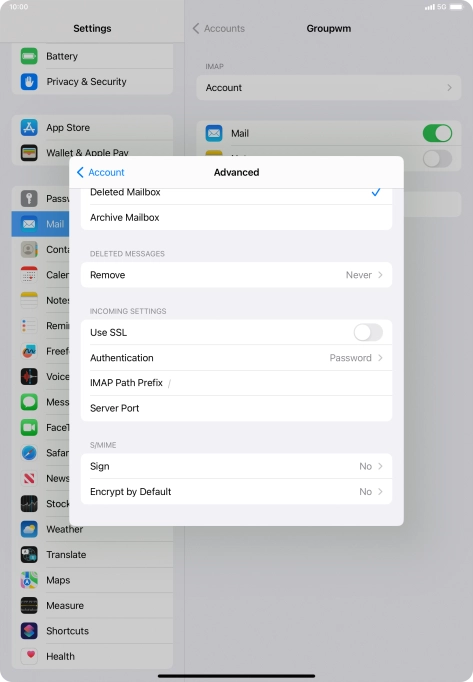Expand the Authentication Password setting

pos(236,358)
